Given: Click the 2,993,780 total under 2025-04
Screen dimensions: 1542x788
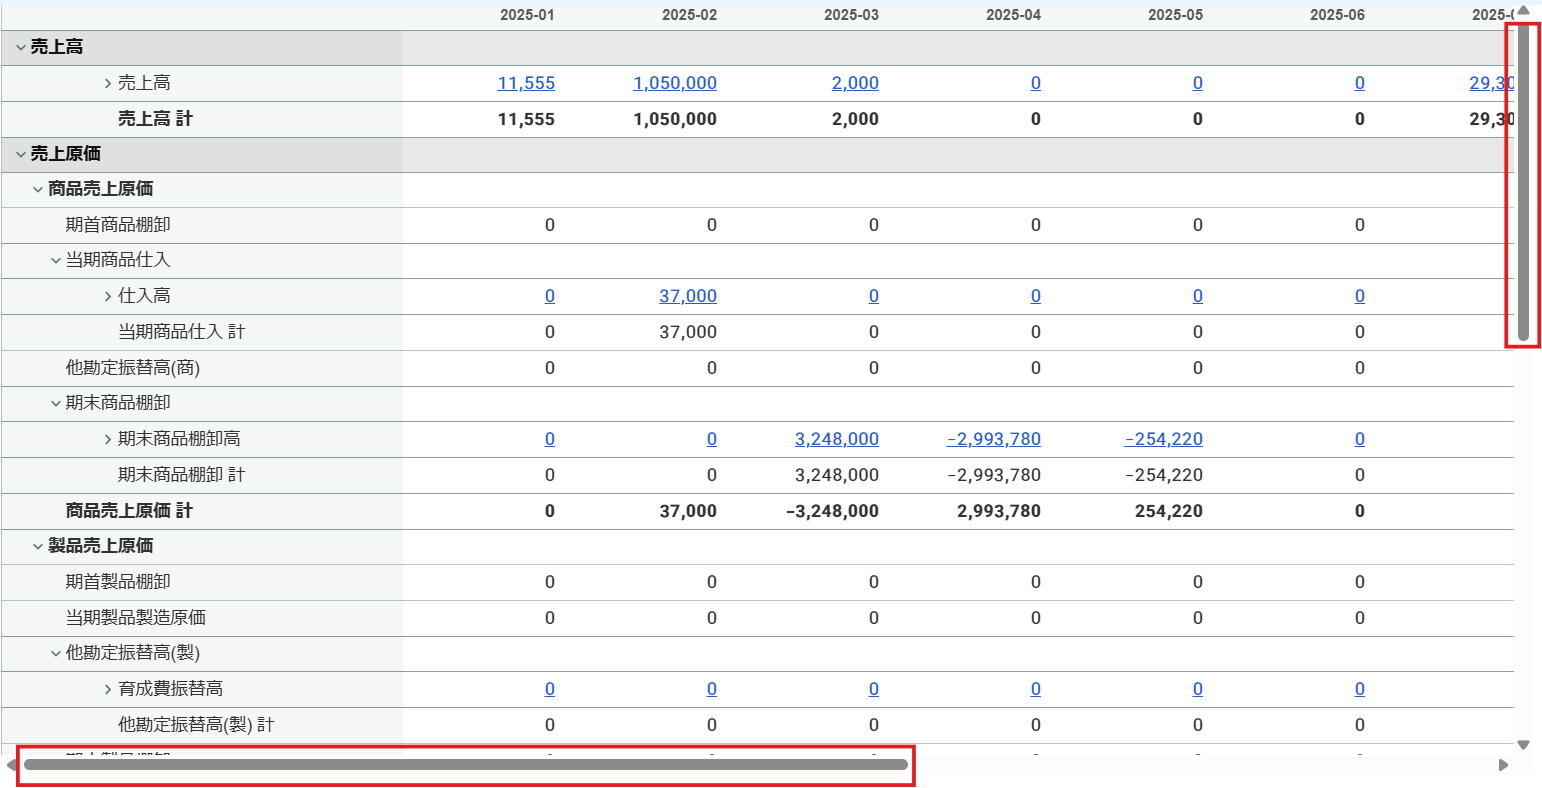Looking at the screenshot, I should click(x=999, y=511).
